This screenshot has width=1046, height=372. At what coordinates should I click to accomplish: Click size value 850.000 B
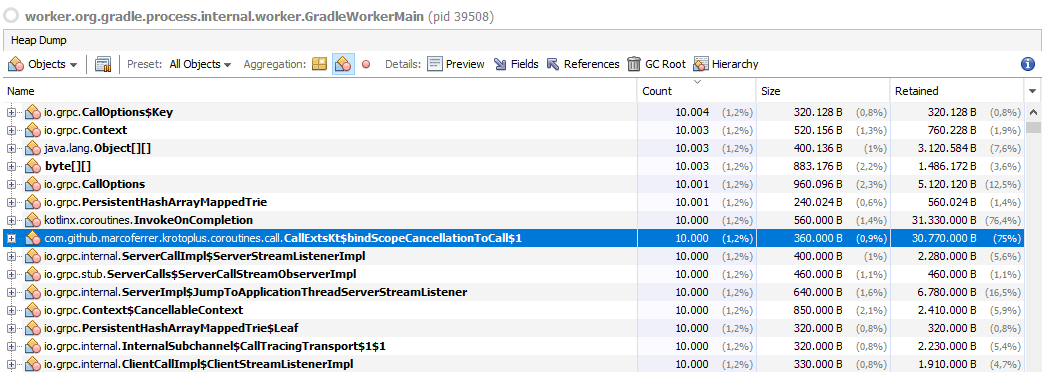(818, 310)
